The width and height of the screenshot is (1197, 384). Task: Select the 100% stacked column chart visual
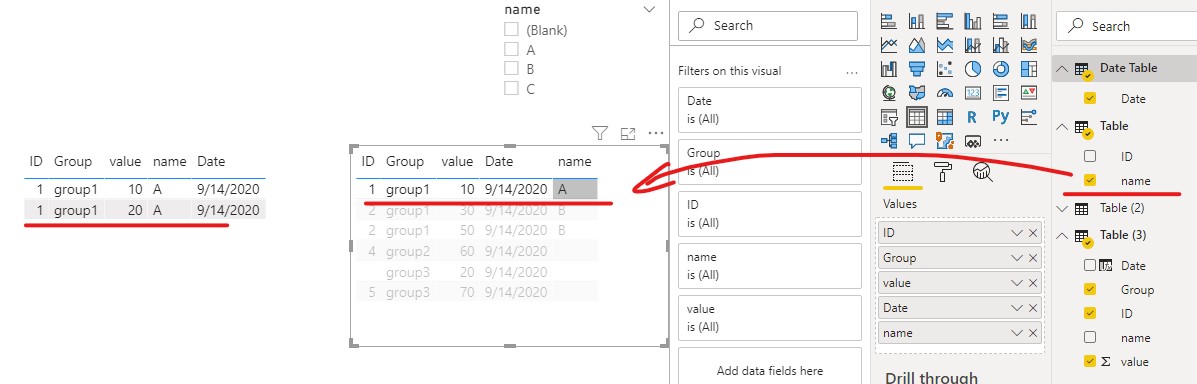click(1029, 21)
